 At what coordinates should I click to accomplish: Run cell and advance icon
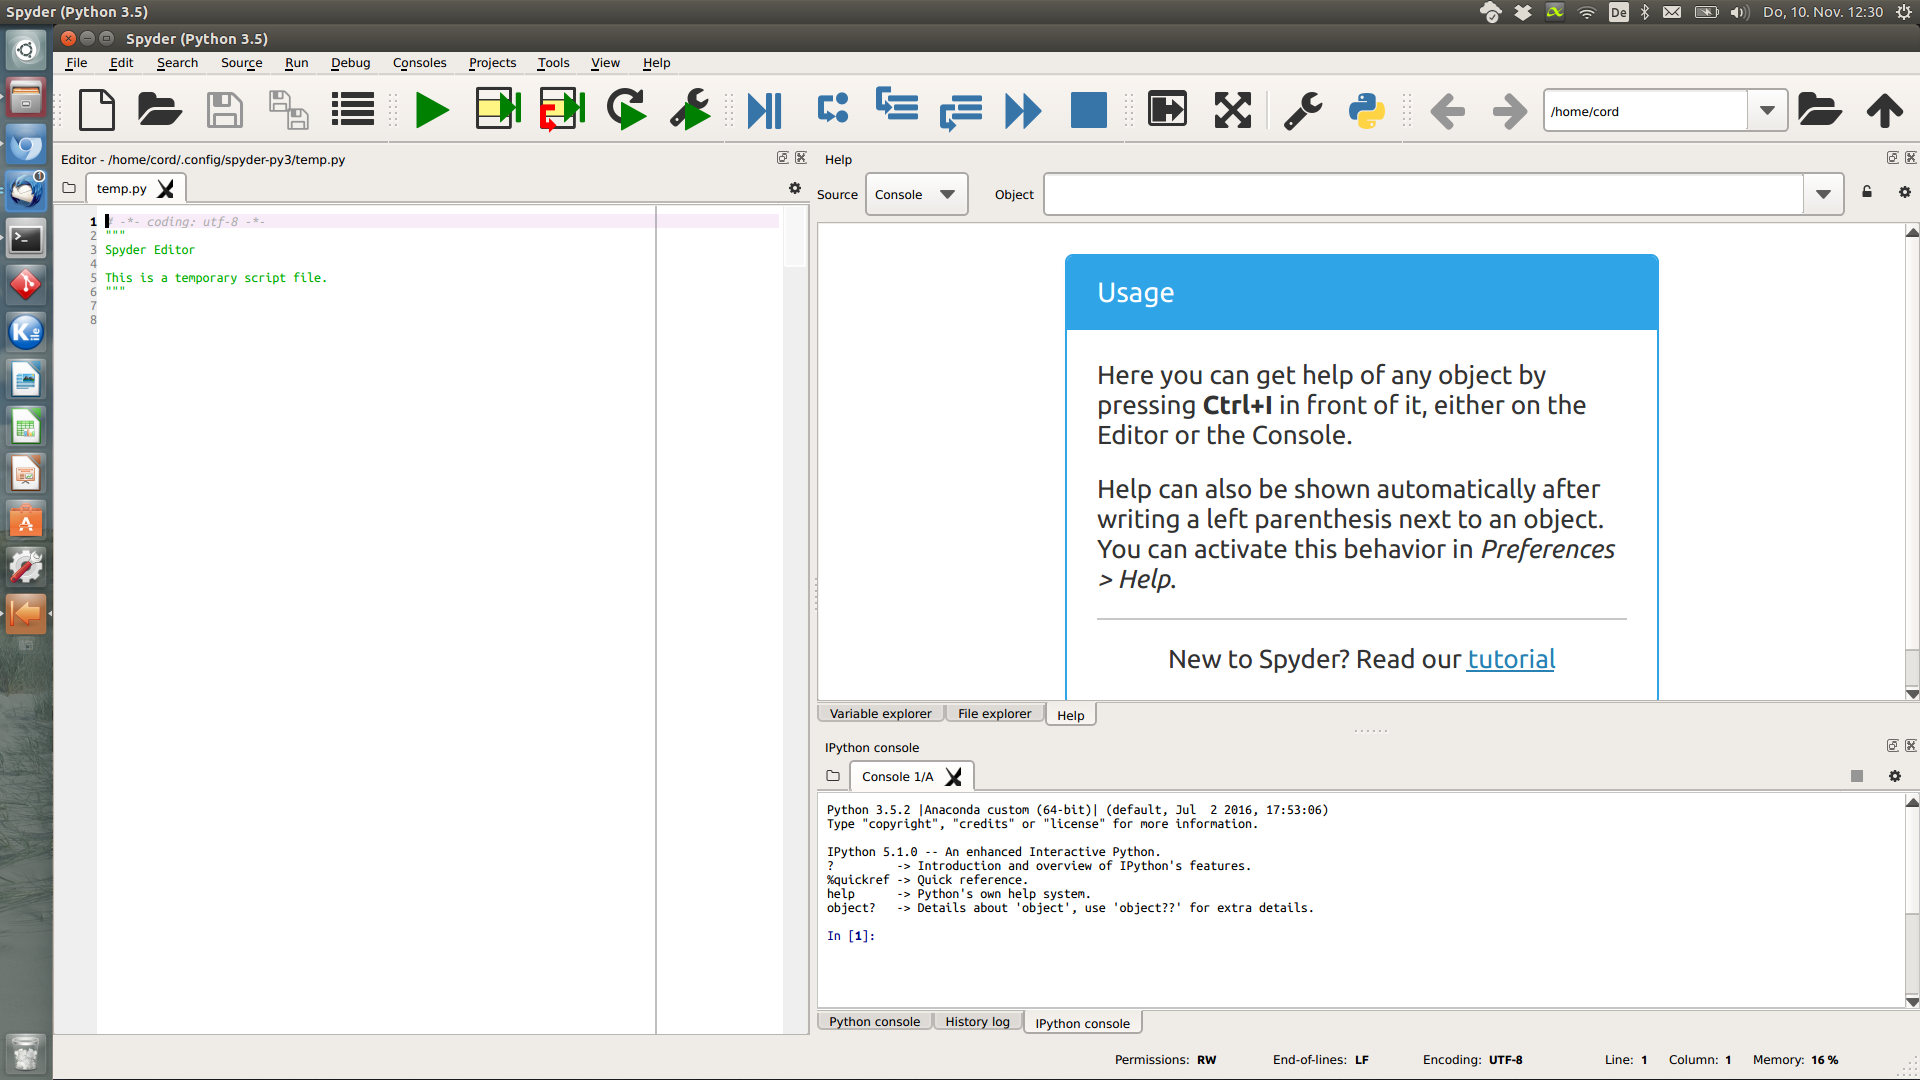tap(562, 110)
